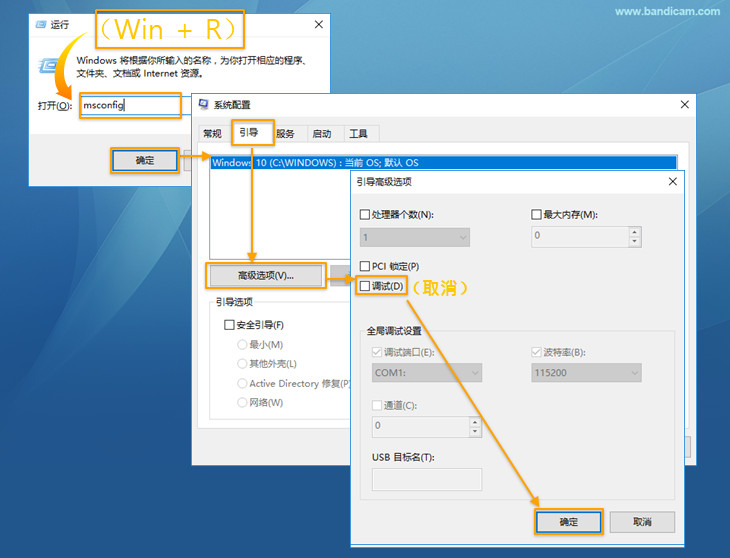Screen dimensions: 730x558
Task: Select the 网络(W) radio option
Action: pyautogui.click(x=242, y=403)
